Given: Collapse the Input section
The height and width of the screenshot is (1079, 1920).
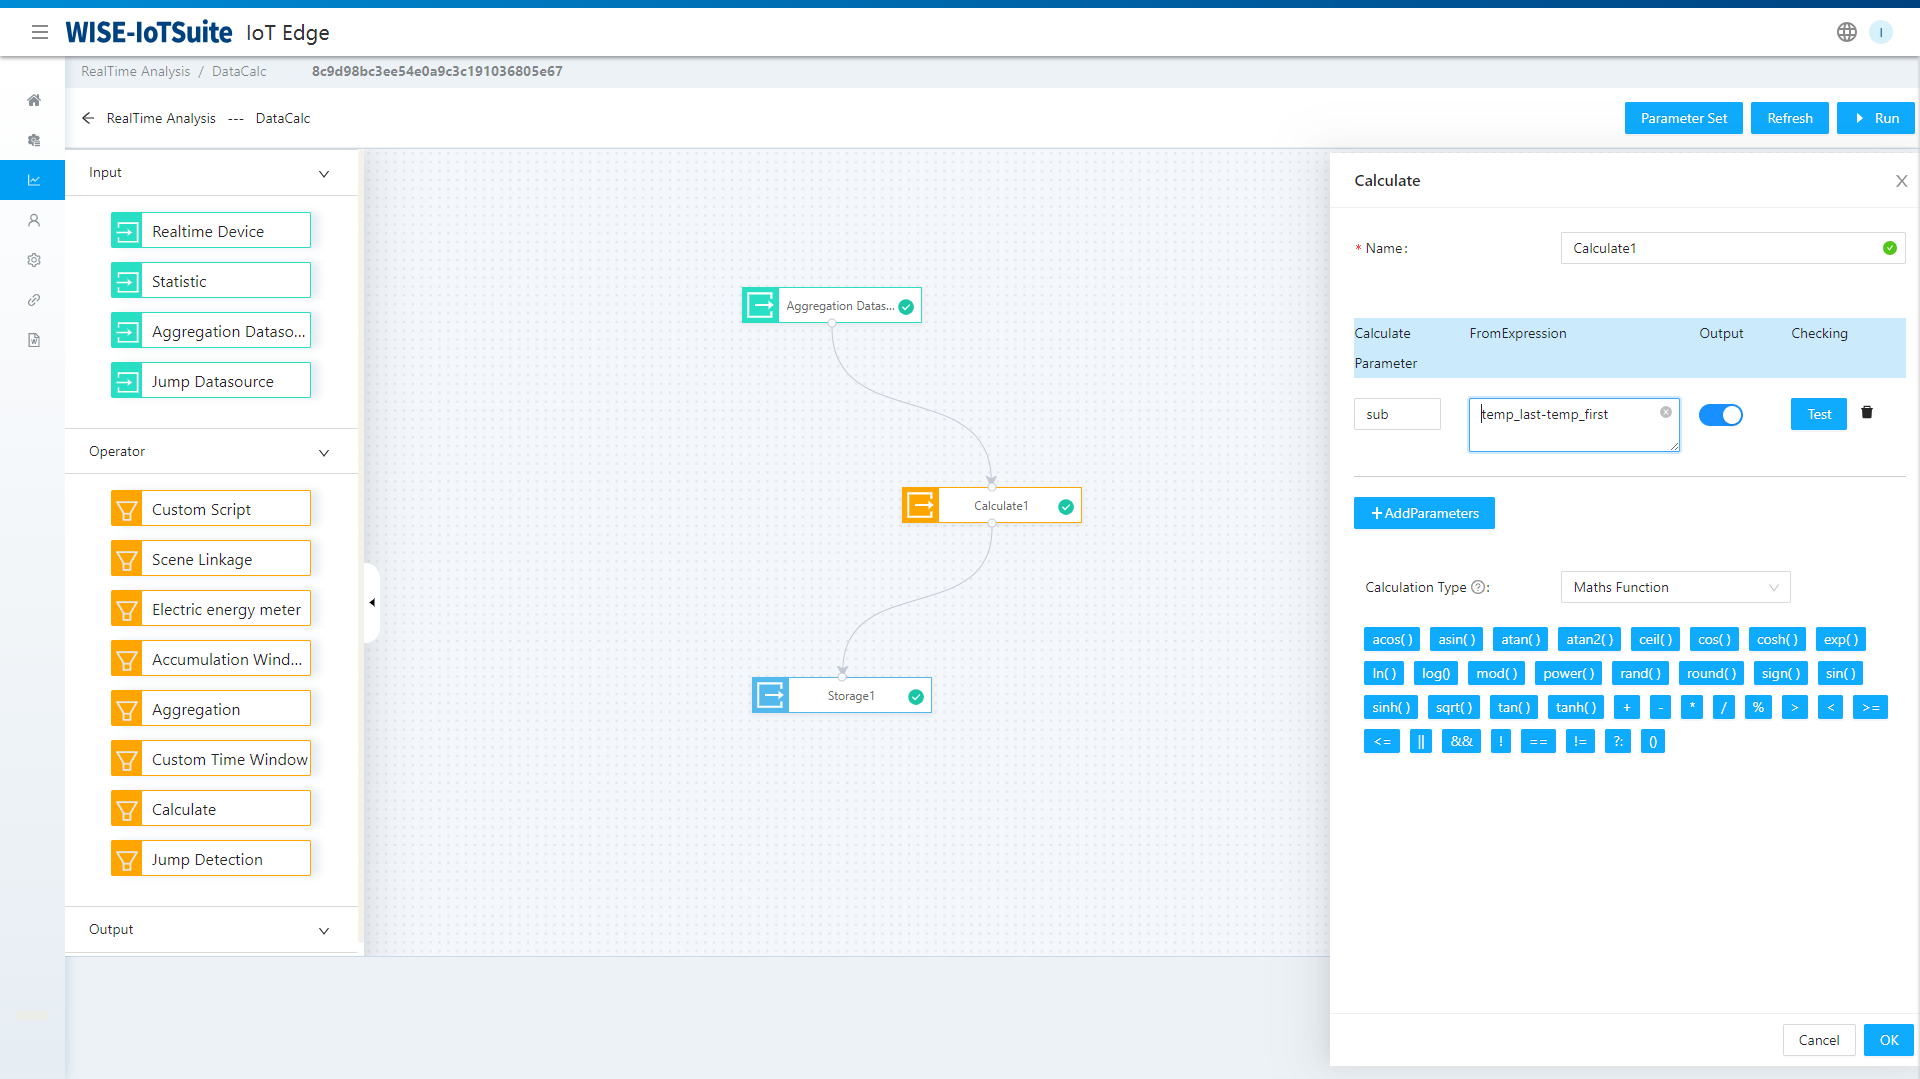Looking at the screenshot, I should 323,174.
